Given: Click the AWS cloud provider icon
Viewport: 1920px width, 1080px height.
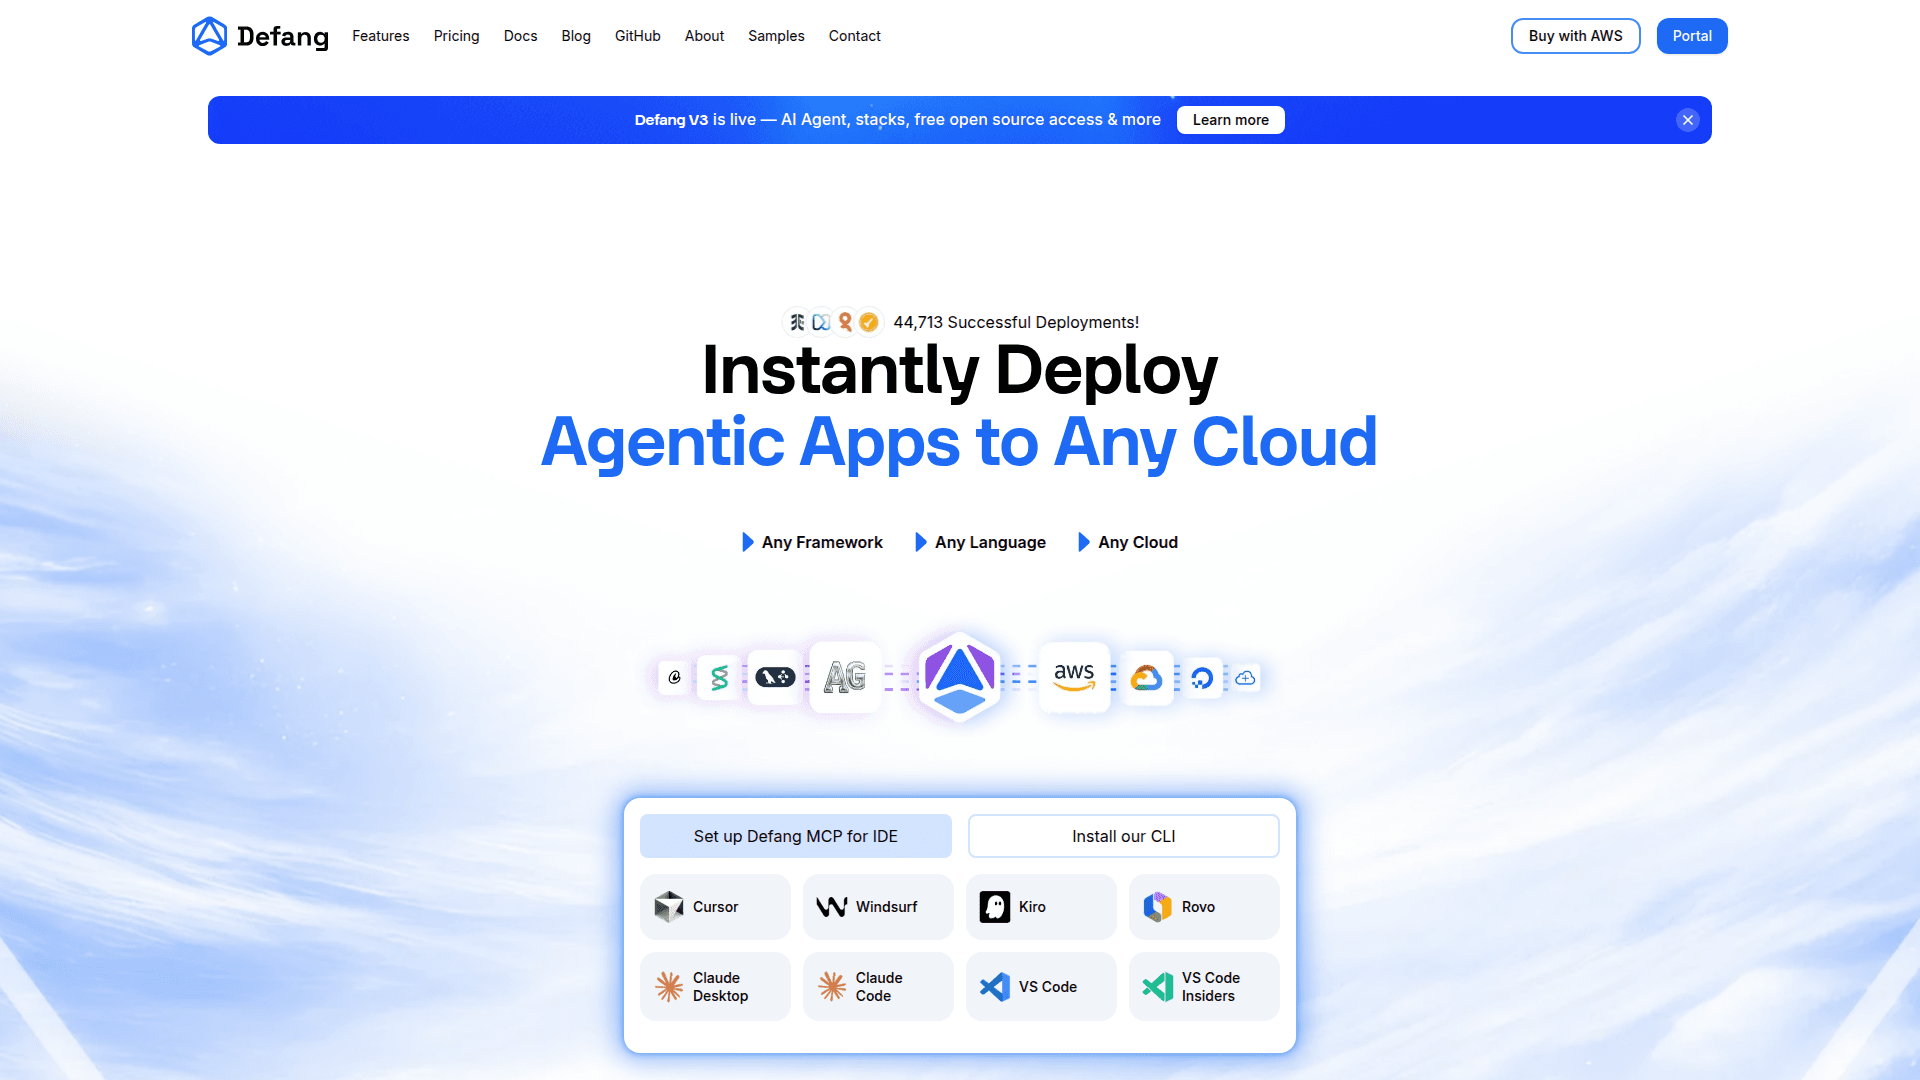Looking at the screenshot, I should coord(1074,677).
